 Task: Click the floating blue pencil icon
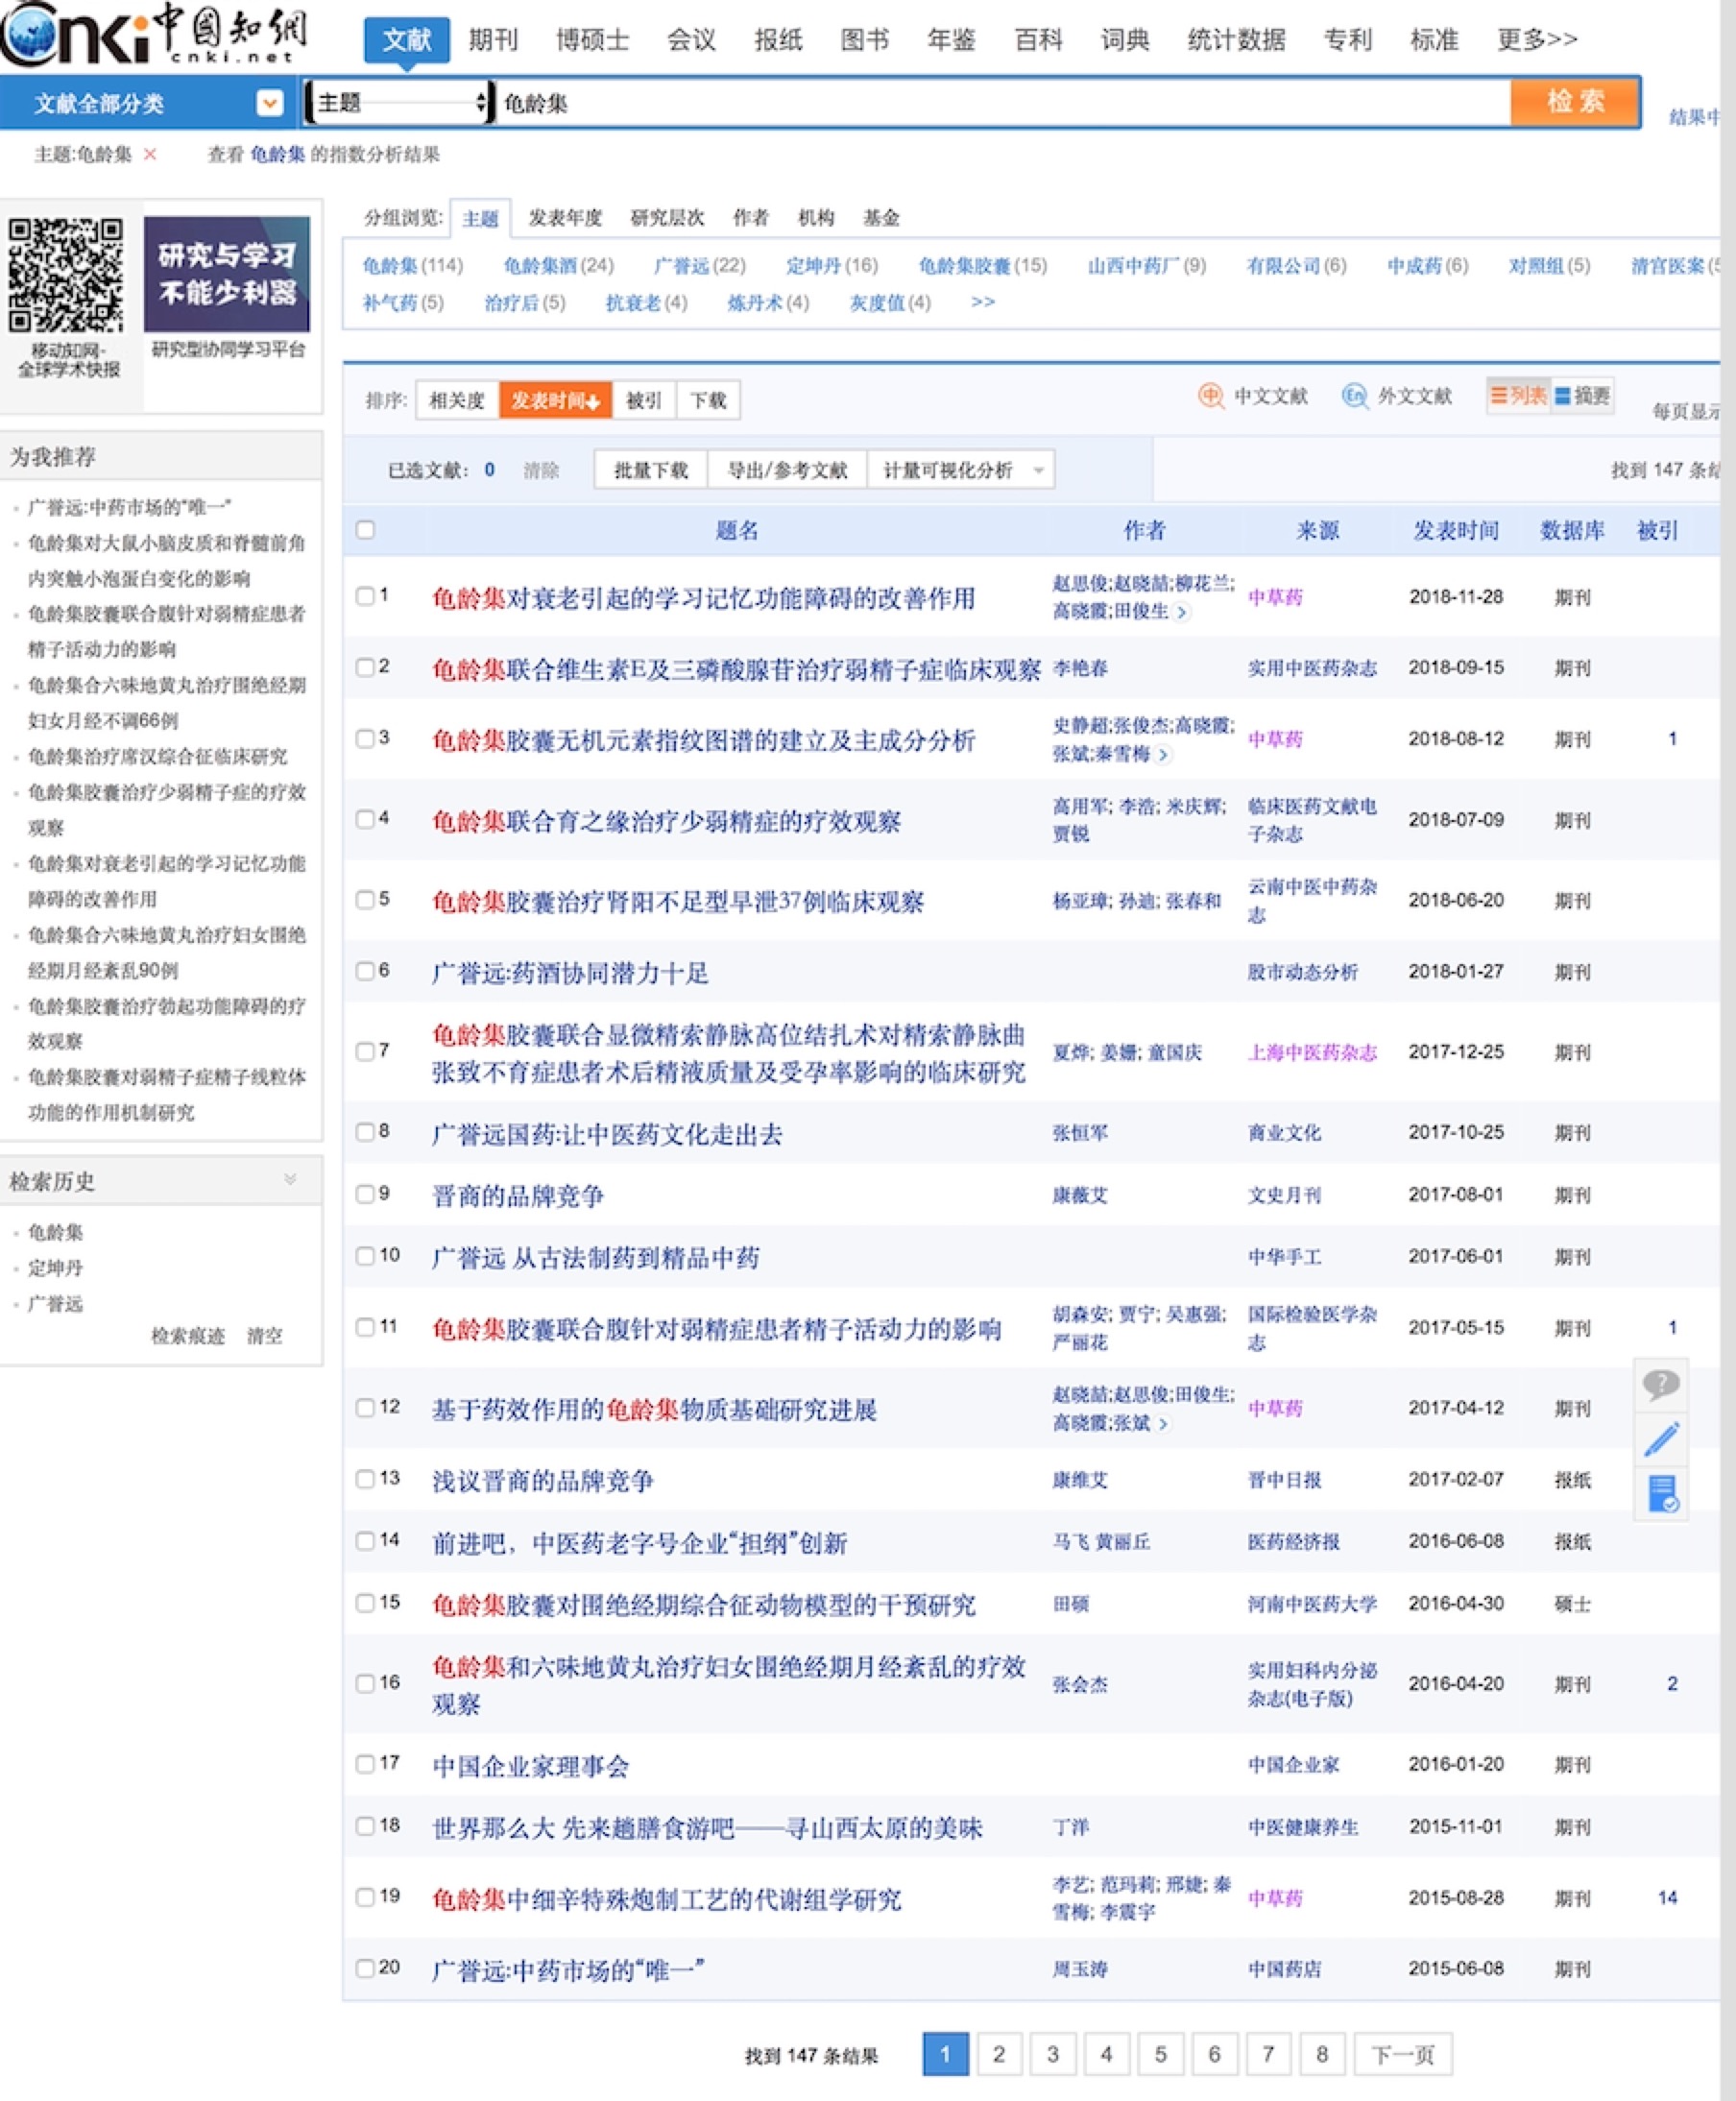pyautogui.click(x=1660, y=1439)
